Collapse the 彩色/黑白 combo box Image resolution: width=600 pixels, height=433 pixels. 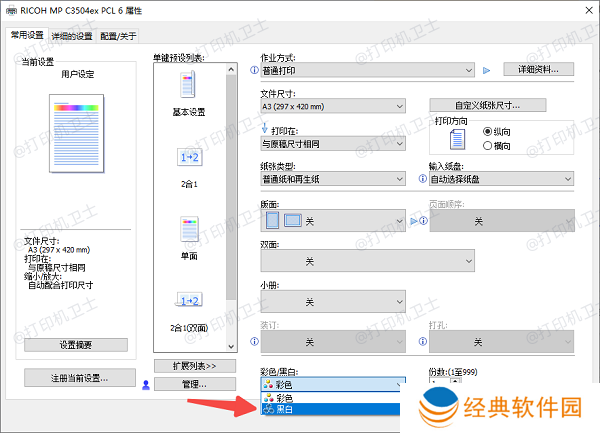[x=333, y=384]
